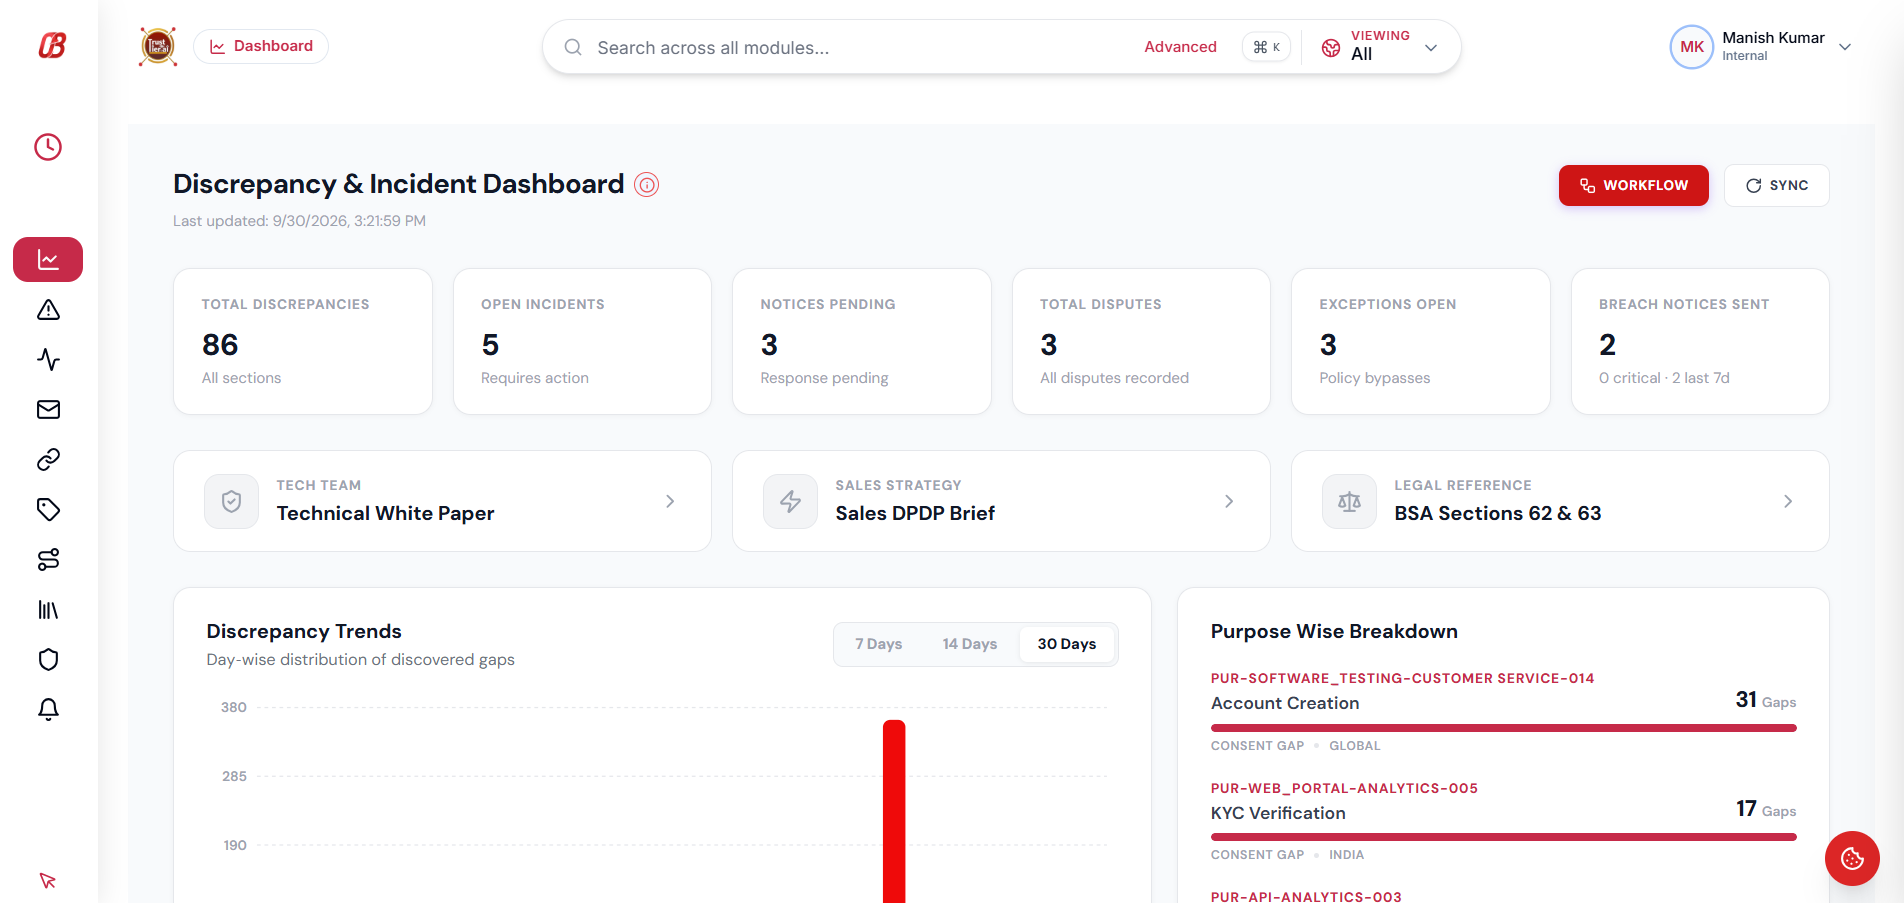Click the lightning icon on Sales Strategy card
Image resolution: width=1904 pixels, height=903 pixels.
pyautogui.click(x=791, y=501)
